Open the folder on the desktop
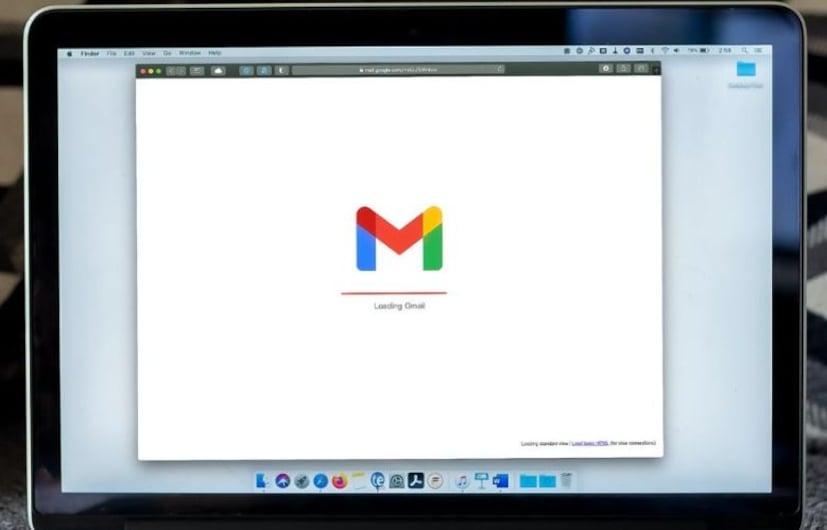The width and height of the screenshot is (827, 530). point(745,69)
